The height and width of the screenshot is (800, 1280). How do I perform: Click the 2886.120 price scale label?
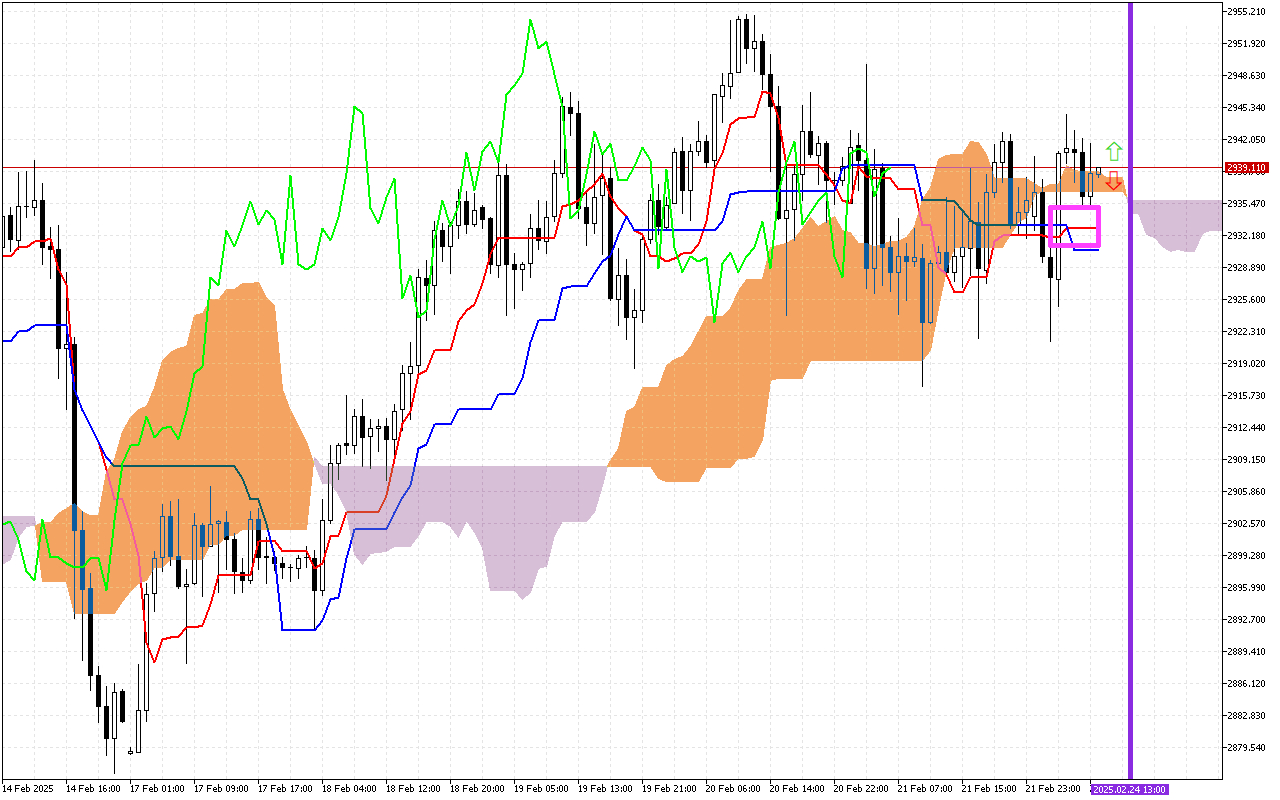tap(1247, 684)
